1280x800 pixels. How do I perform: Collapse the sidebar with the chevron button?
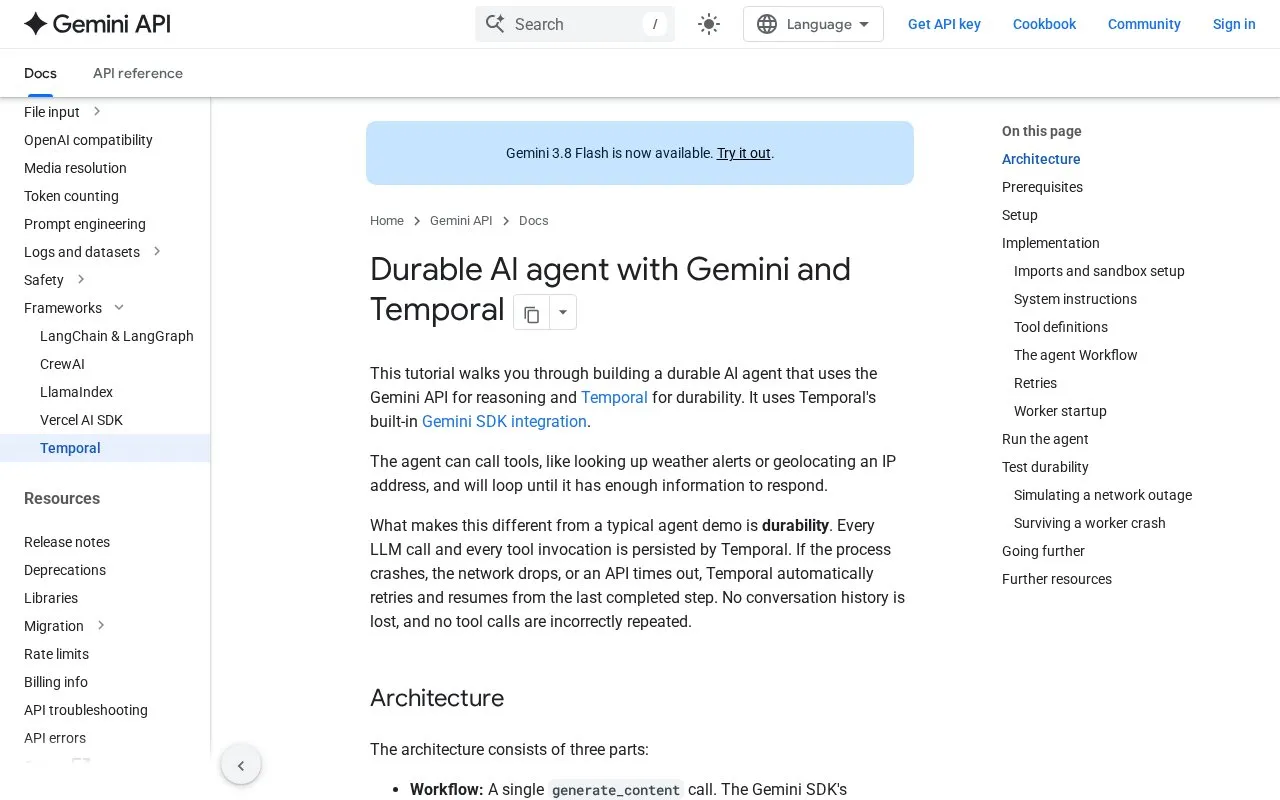(241, 766)
